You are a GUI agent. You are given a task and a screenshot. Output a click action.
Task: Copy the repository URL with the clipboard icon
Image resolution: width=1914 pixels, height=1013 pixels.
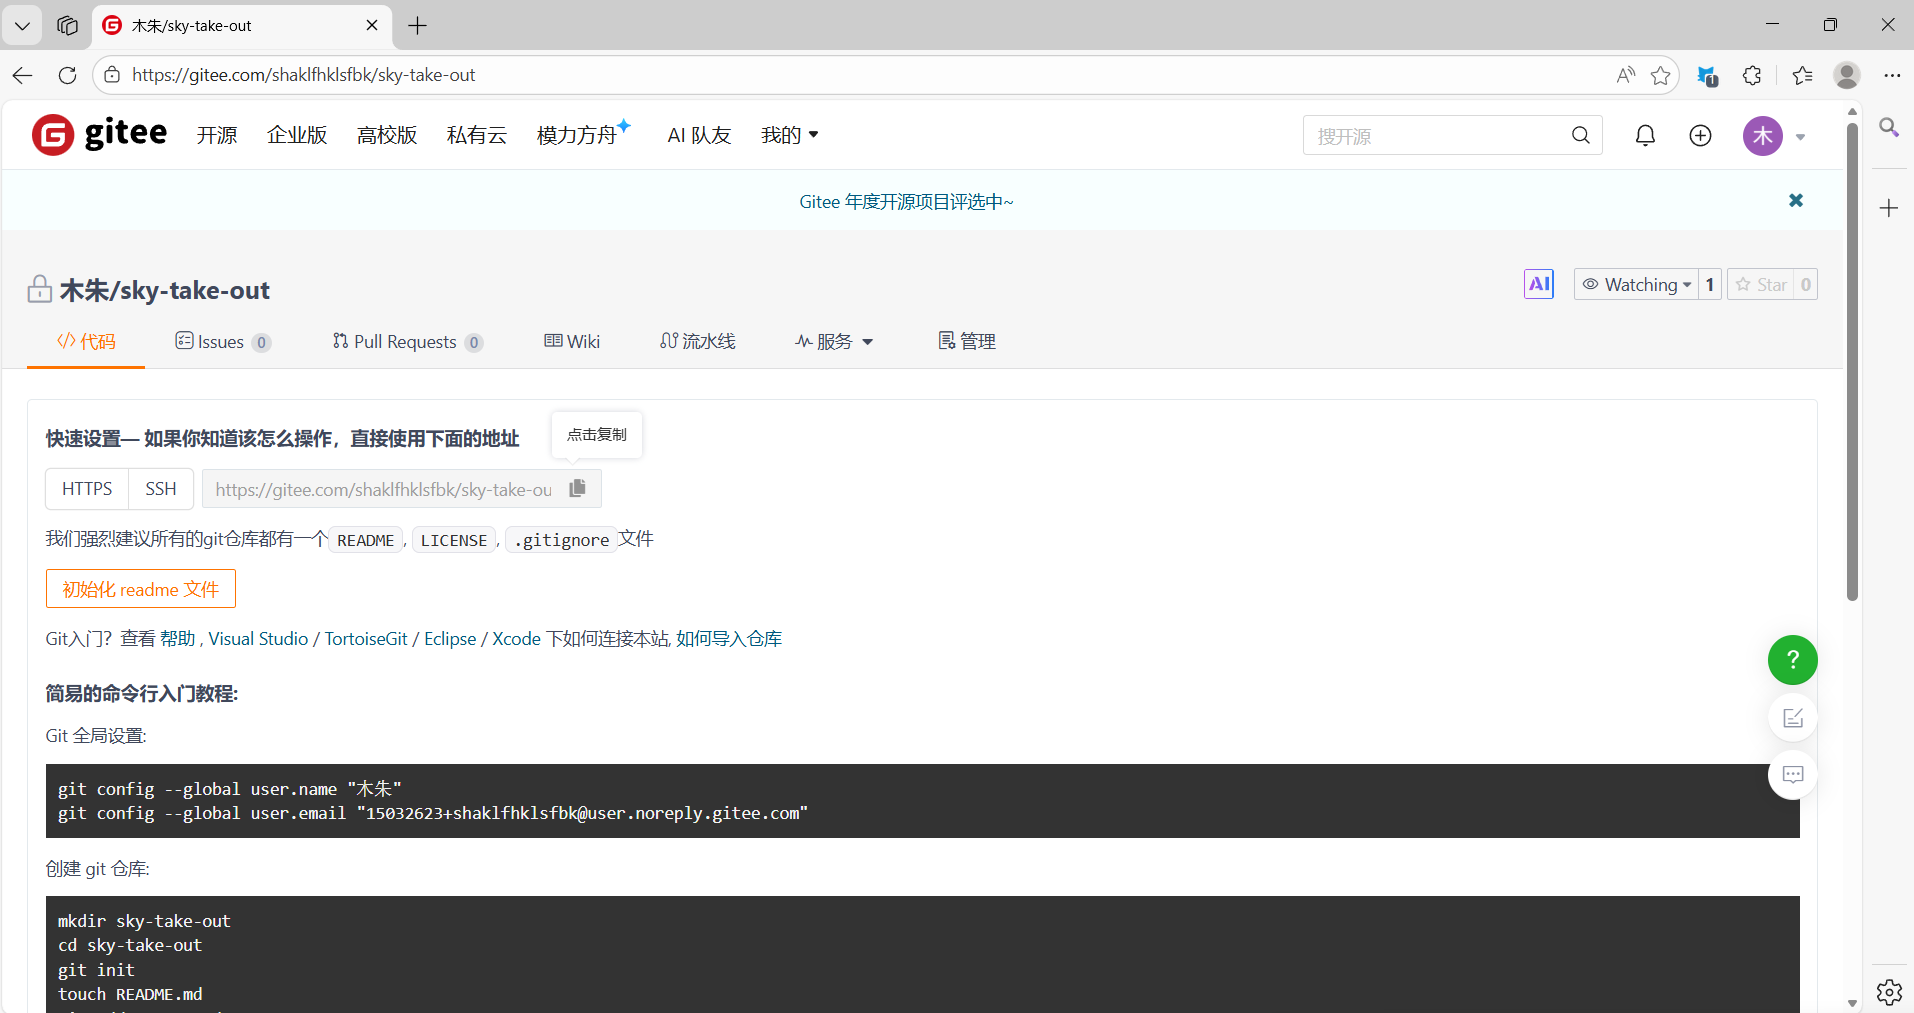577,488
